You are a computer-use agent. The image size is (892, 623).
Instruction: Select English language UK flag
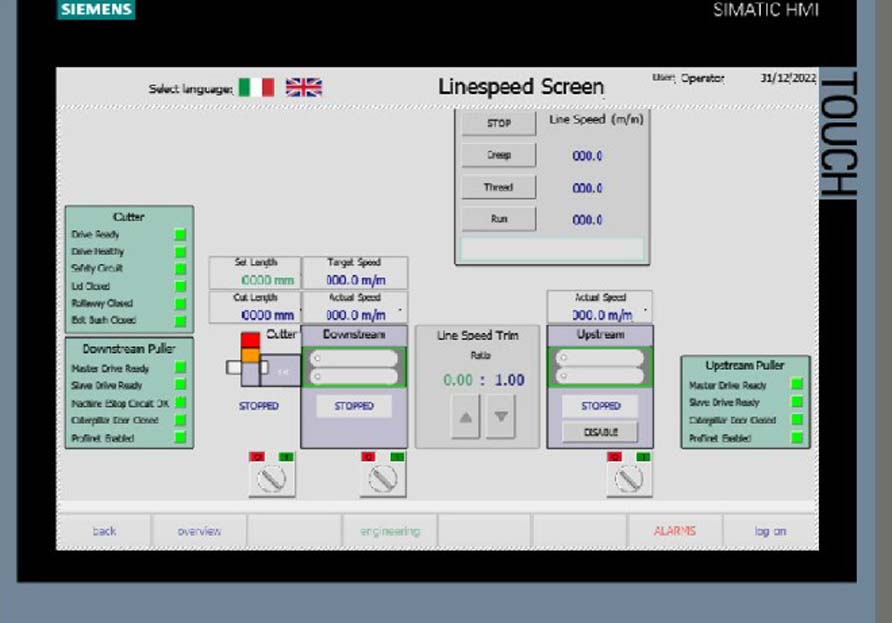(304, 88)
